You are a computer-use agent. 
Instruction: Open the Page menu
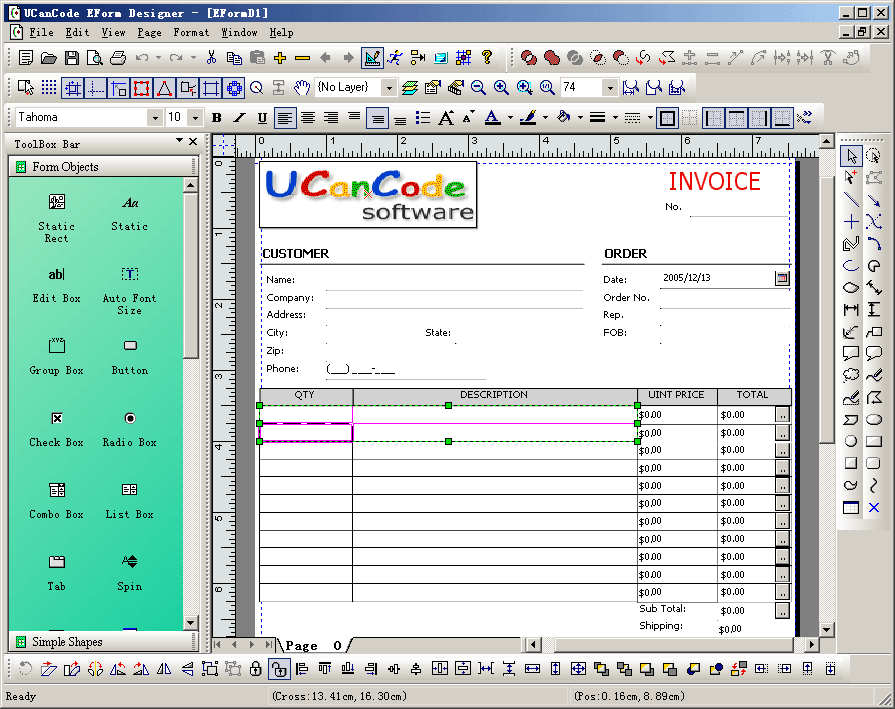[149, 33]
